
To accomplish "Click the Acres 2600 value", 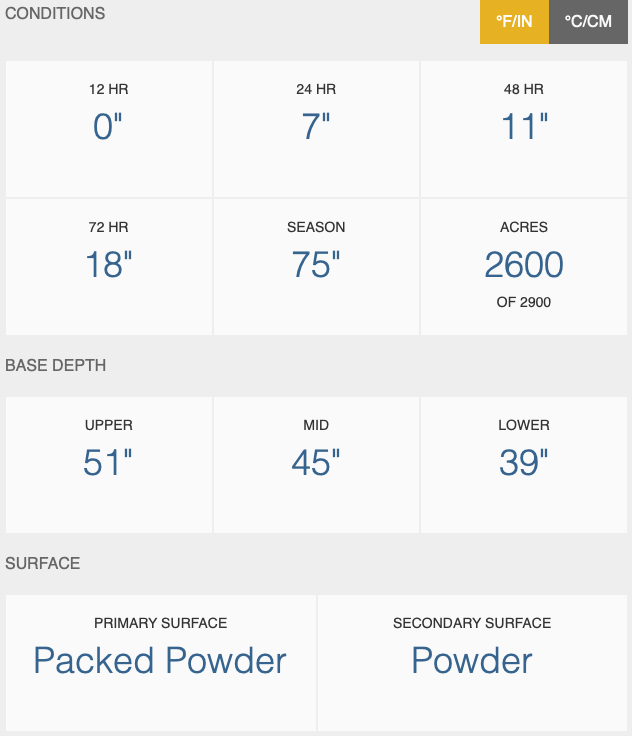I will [524, 264].
